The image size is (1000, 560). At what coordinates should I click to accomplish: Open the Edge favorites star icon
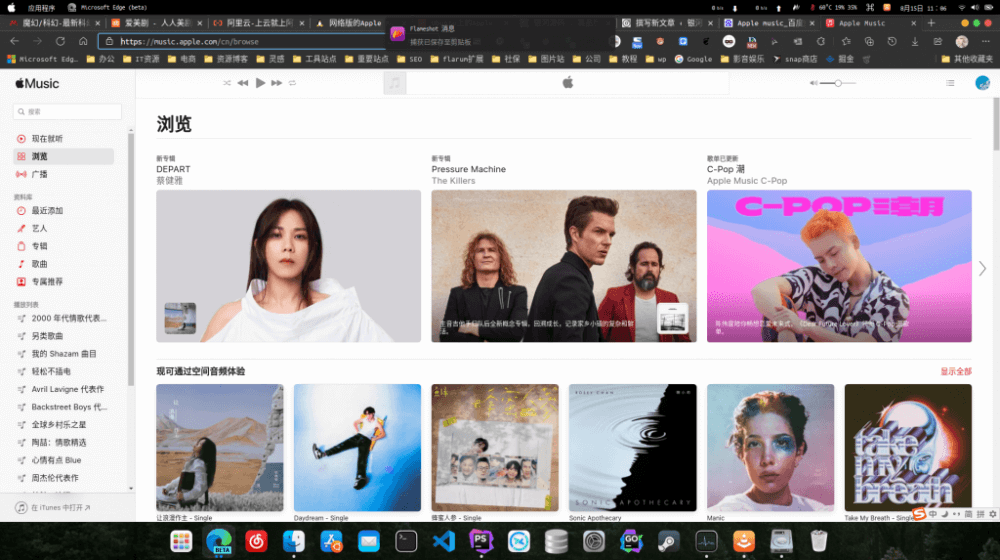pyautogui.click(x=846, y=41)
